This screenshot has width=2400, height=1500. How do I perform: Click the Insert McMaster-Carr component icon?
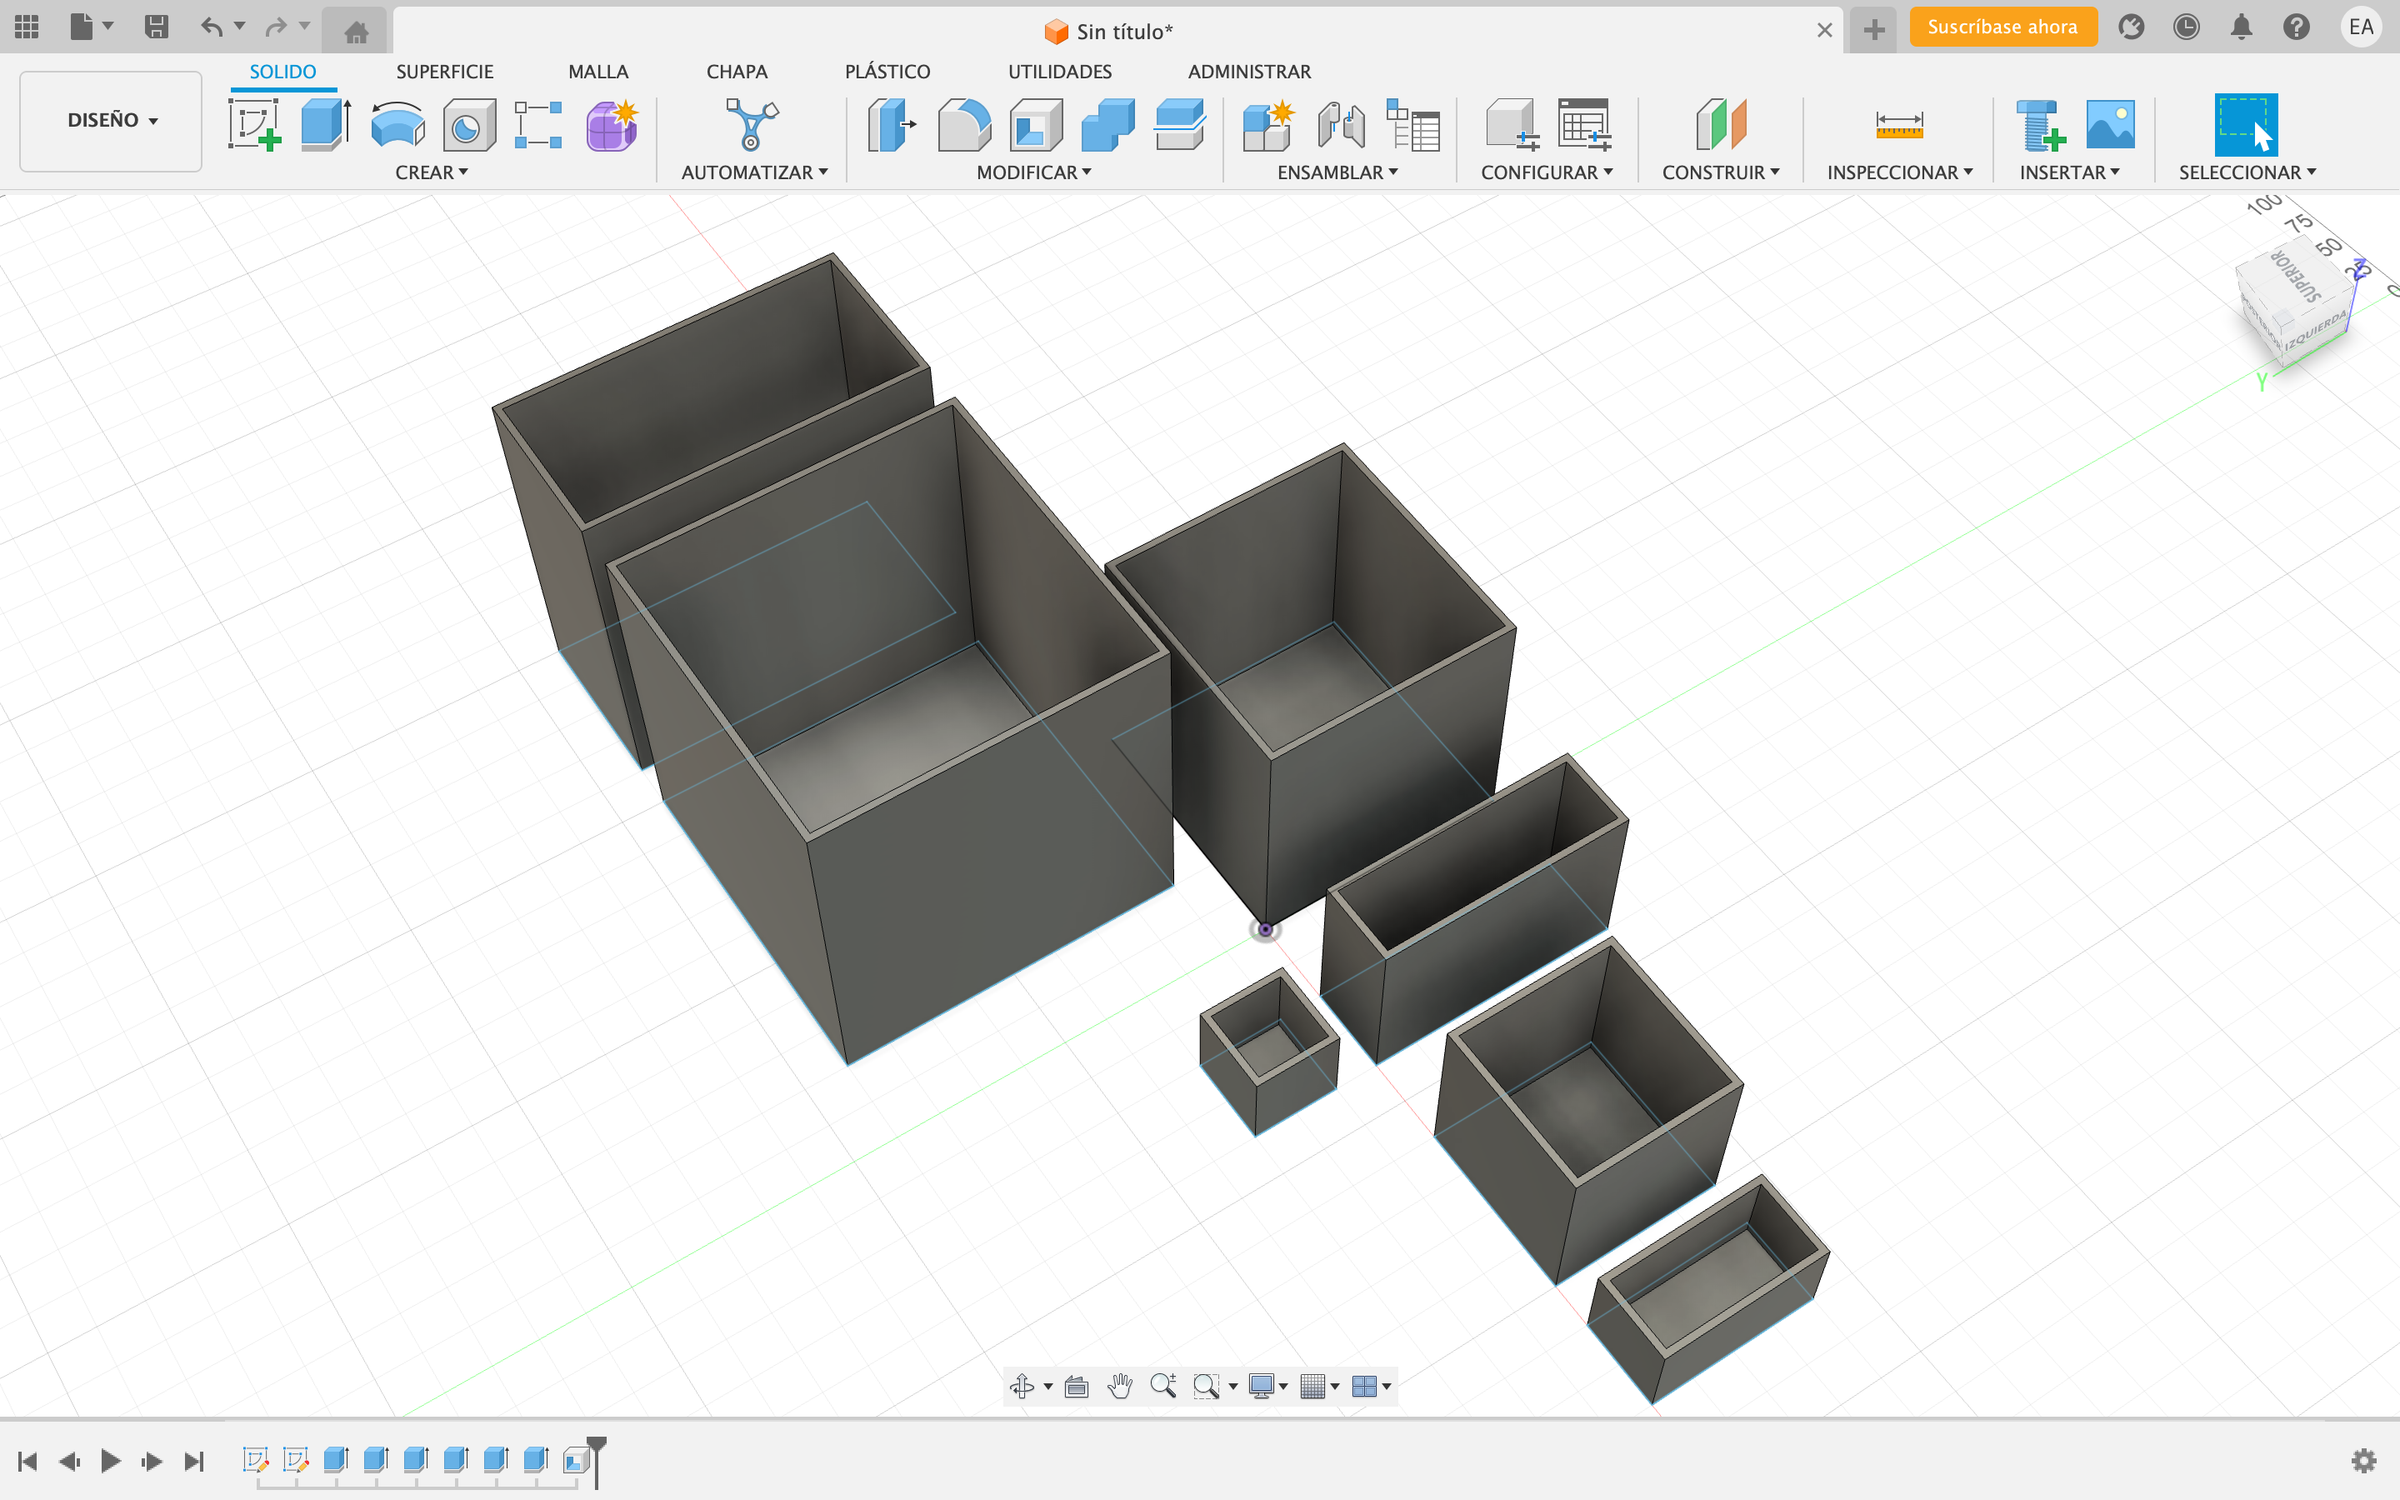pyautogui.click(x=2039, y=124)
